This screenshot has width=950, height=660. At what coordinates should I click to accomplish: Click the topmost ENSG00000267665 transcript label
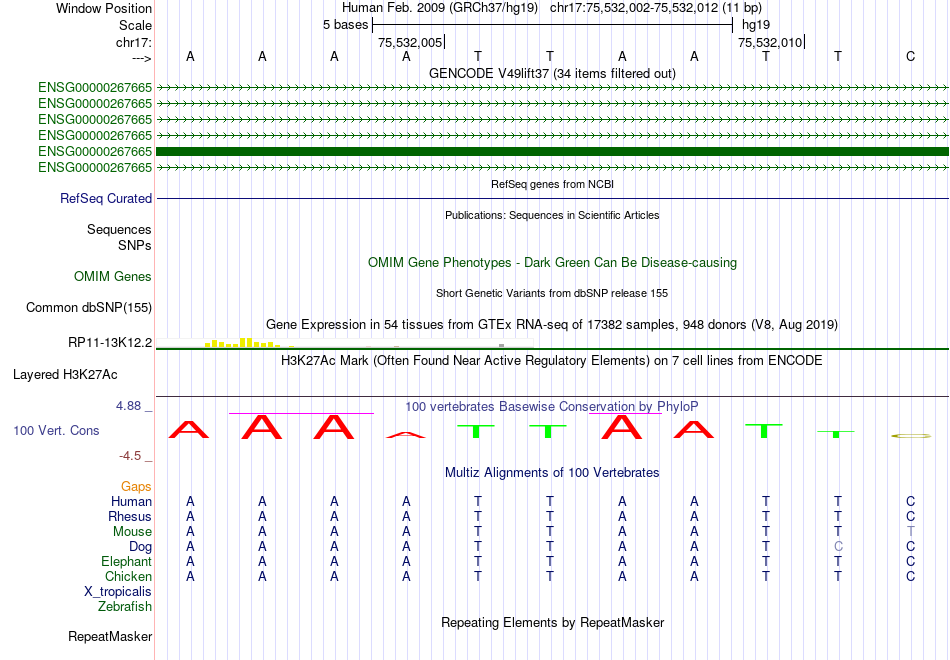[x=95, y=88]
